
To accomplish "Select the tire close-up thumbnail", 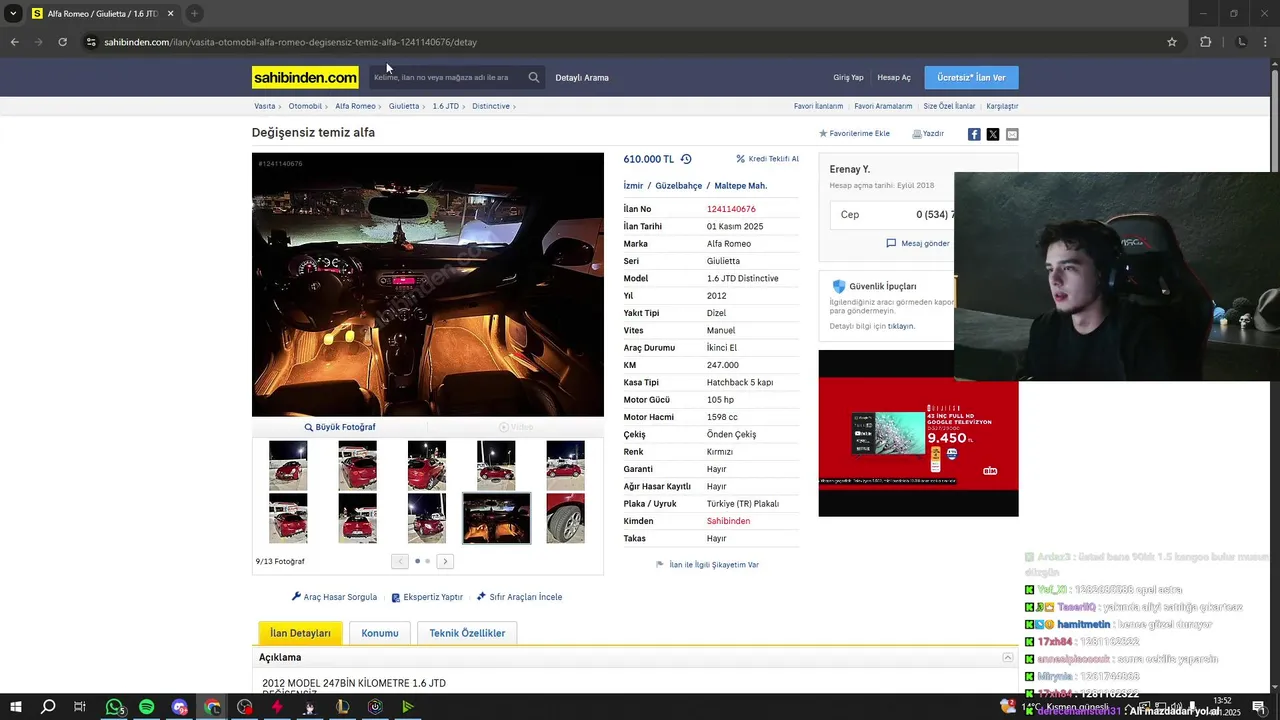I will point(566,518).
